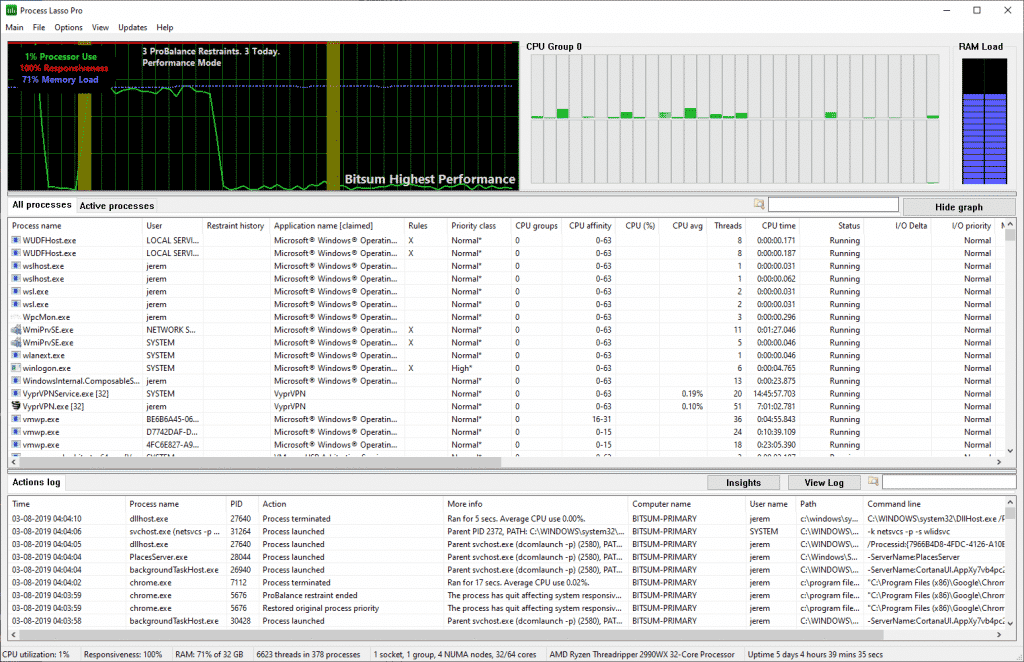Screen dimensions: 1024x662
Task: Click the CPU Group 0 core graph
Action: coord(735,119)
